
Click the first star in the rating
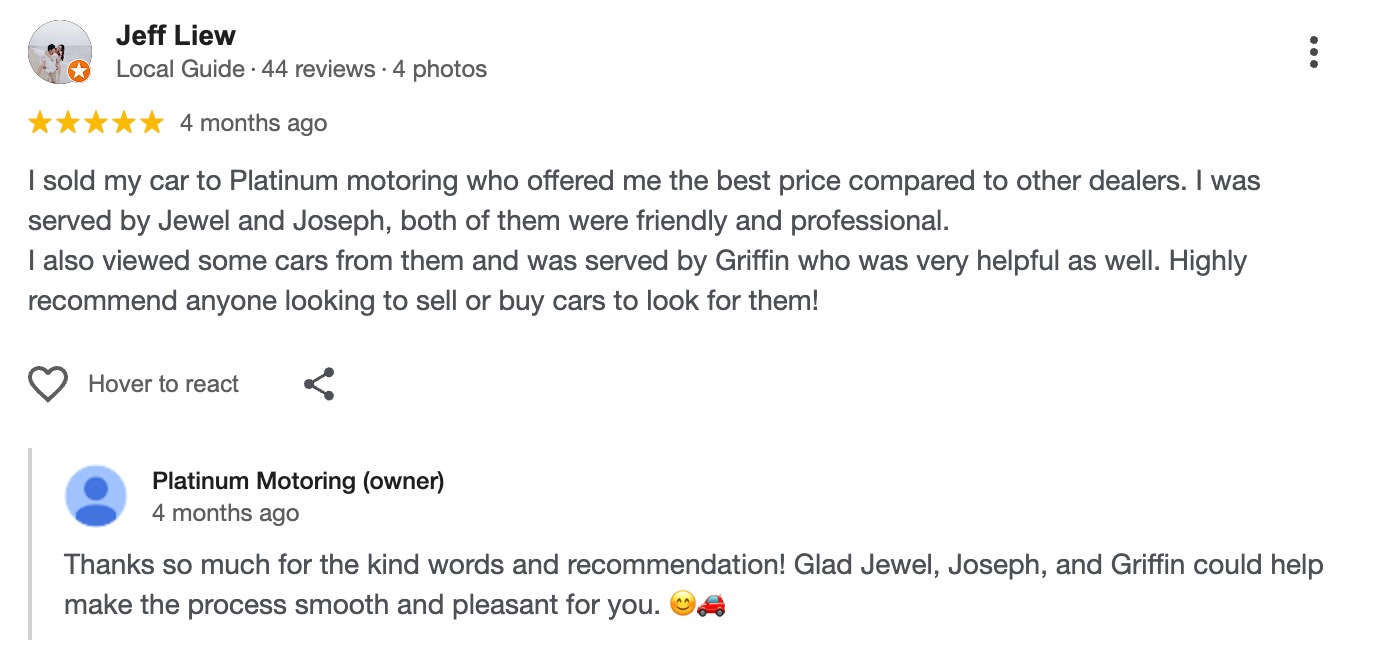[40, 123]
